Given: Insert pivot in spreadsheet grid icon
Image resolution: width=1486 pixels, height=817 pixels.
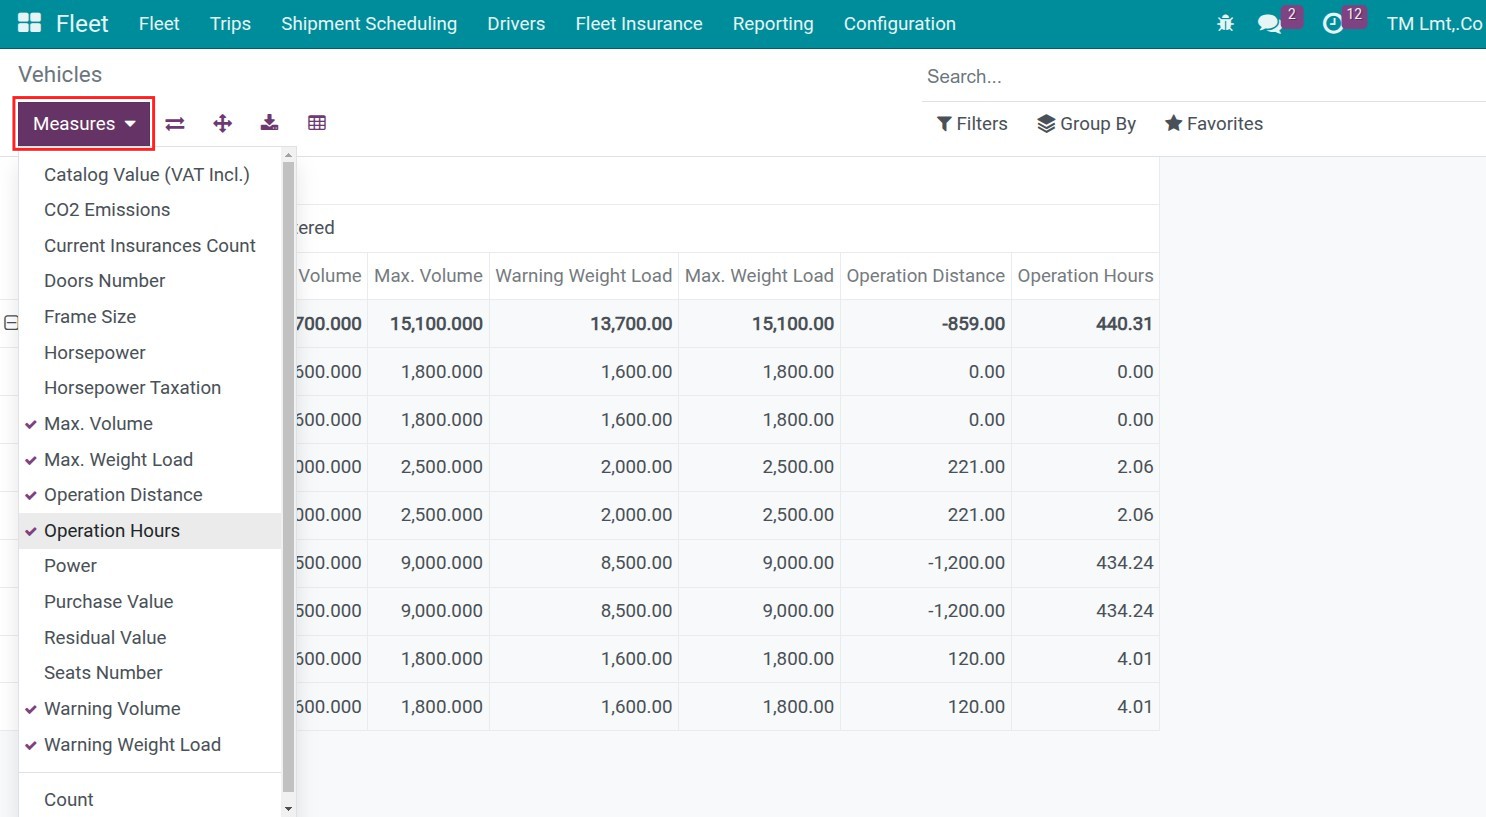Looking at the screenshot, I should 317,123.
